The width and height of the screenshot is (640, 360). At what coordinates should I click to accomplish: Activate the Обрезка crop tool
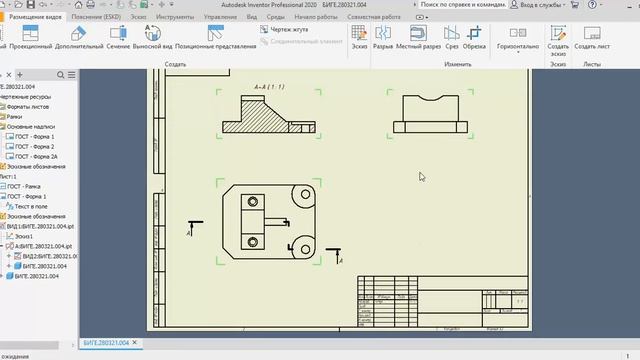[474, 37]
